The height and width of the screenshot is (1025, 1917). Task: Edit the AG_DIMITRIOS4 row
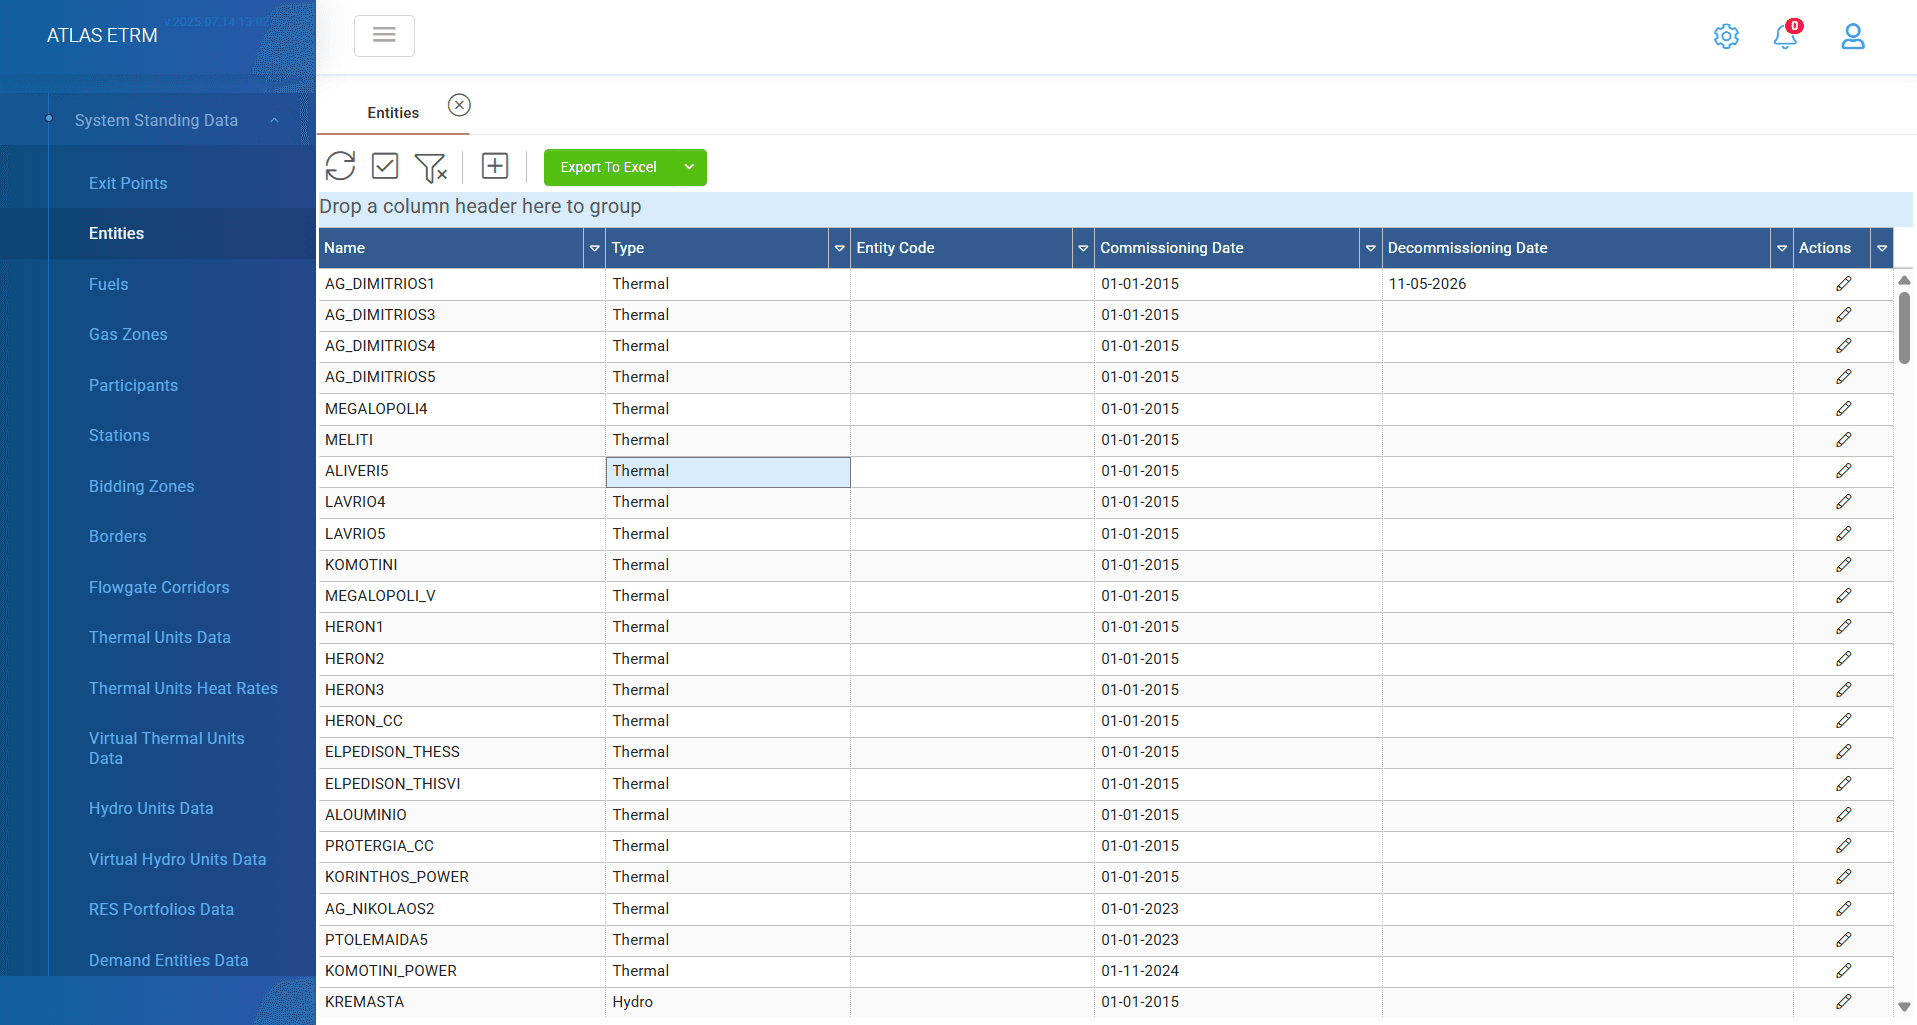pos(1844,346)
